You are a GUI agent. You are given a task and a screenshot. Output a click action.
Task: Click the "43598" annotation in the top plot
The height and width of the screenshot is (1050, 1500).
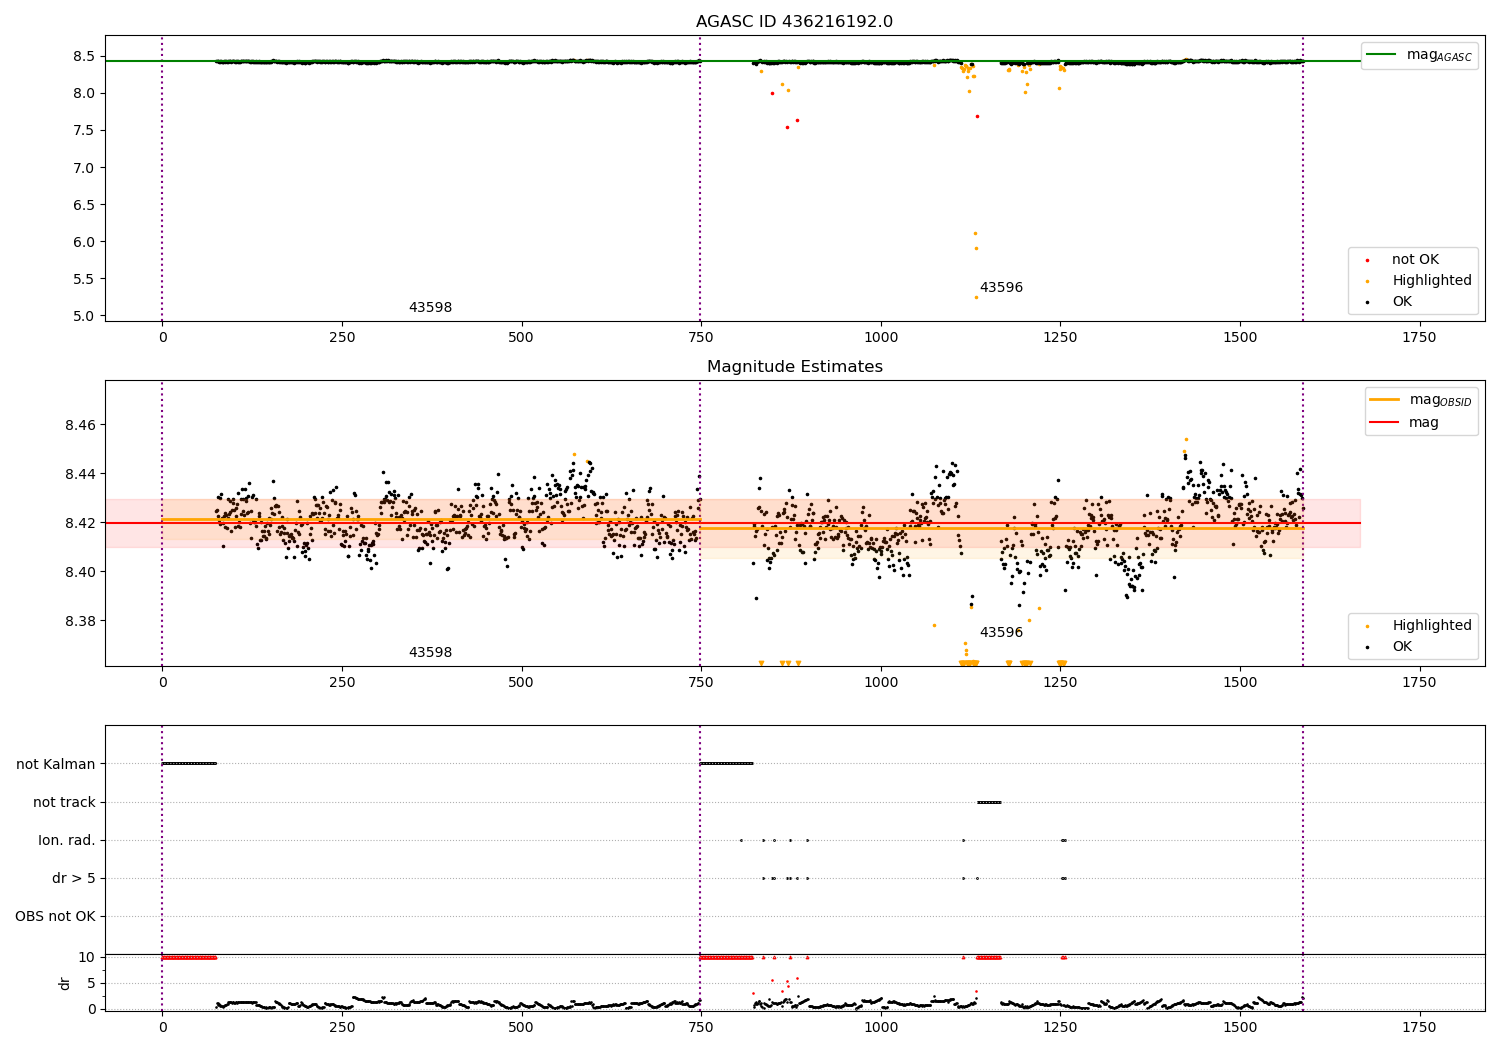(x=430, y=308)
